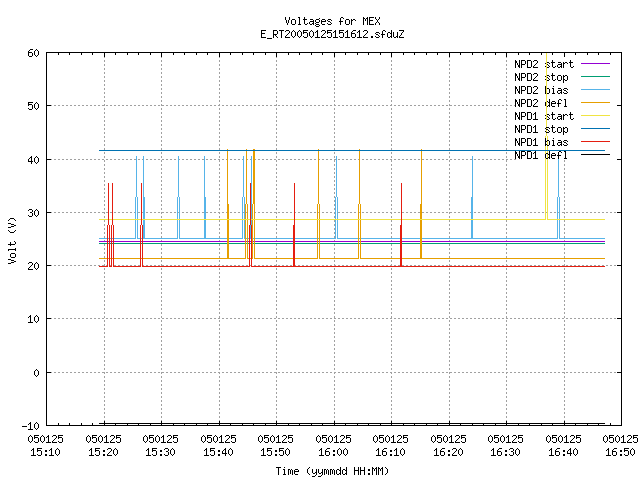Image resolution: width=640 pixels, height=480 pixels.
Task: Click the dark blue NPD1 stop legend line sample
Action: (595, 129)
